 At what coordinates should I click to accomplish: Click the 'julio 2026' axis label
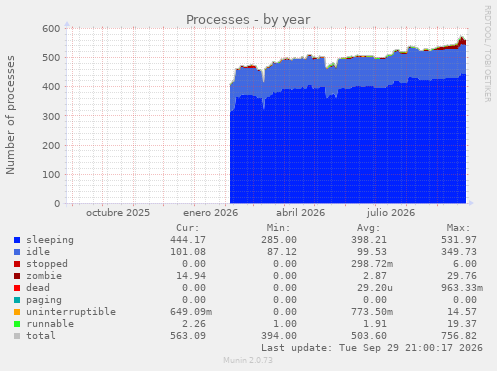(391, 213)
